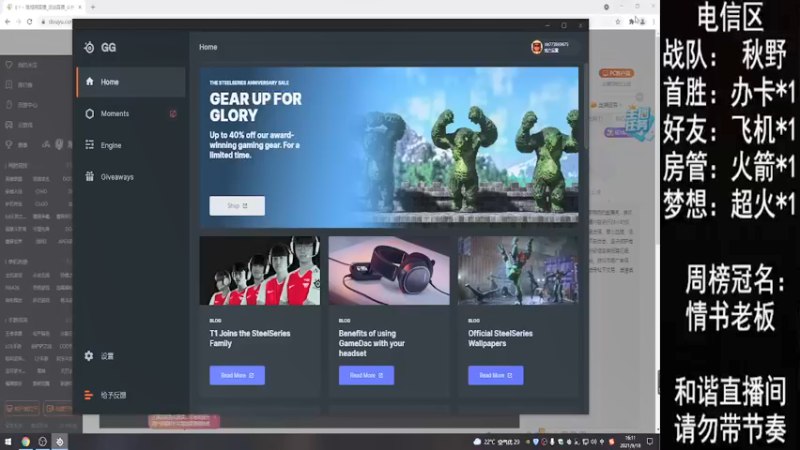Open the T1 team photo thumbnail
This screenshot has height=450, width=800.
click(x=260, y=270)
